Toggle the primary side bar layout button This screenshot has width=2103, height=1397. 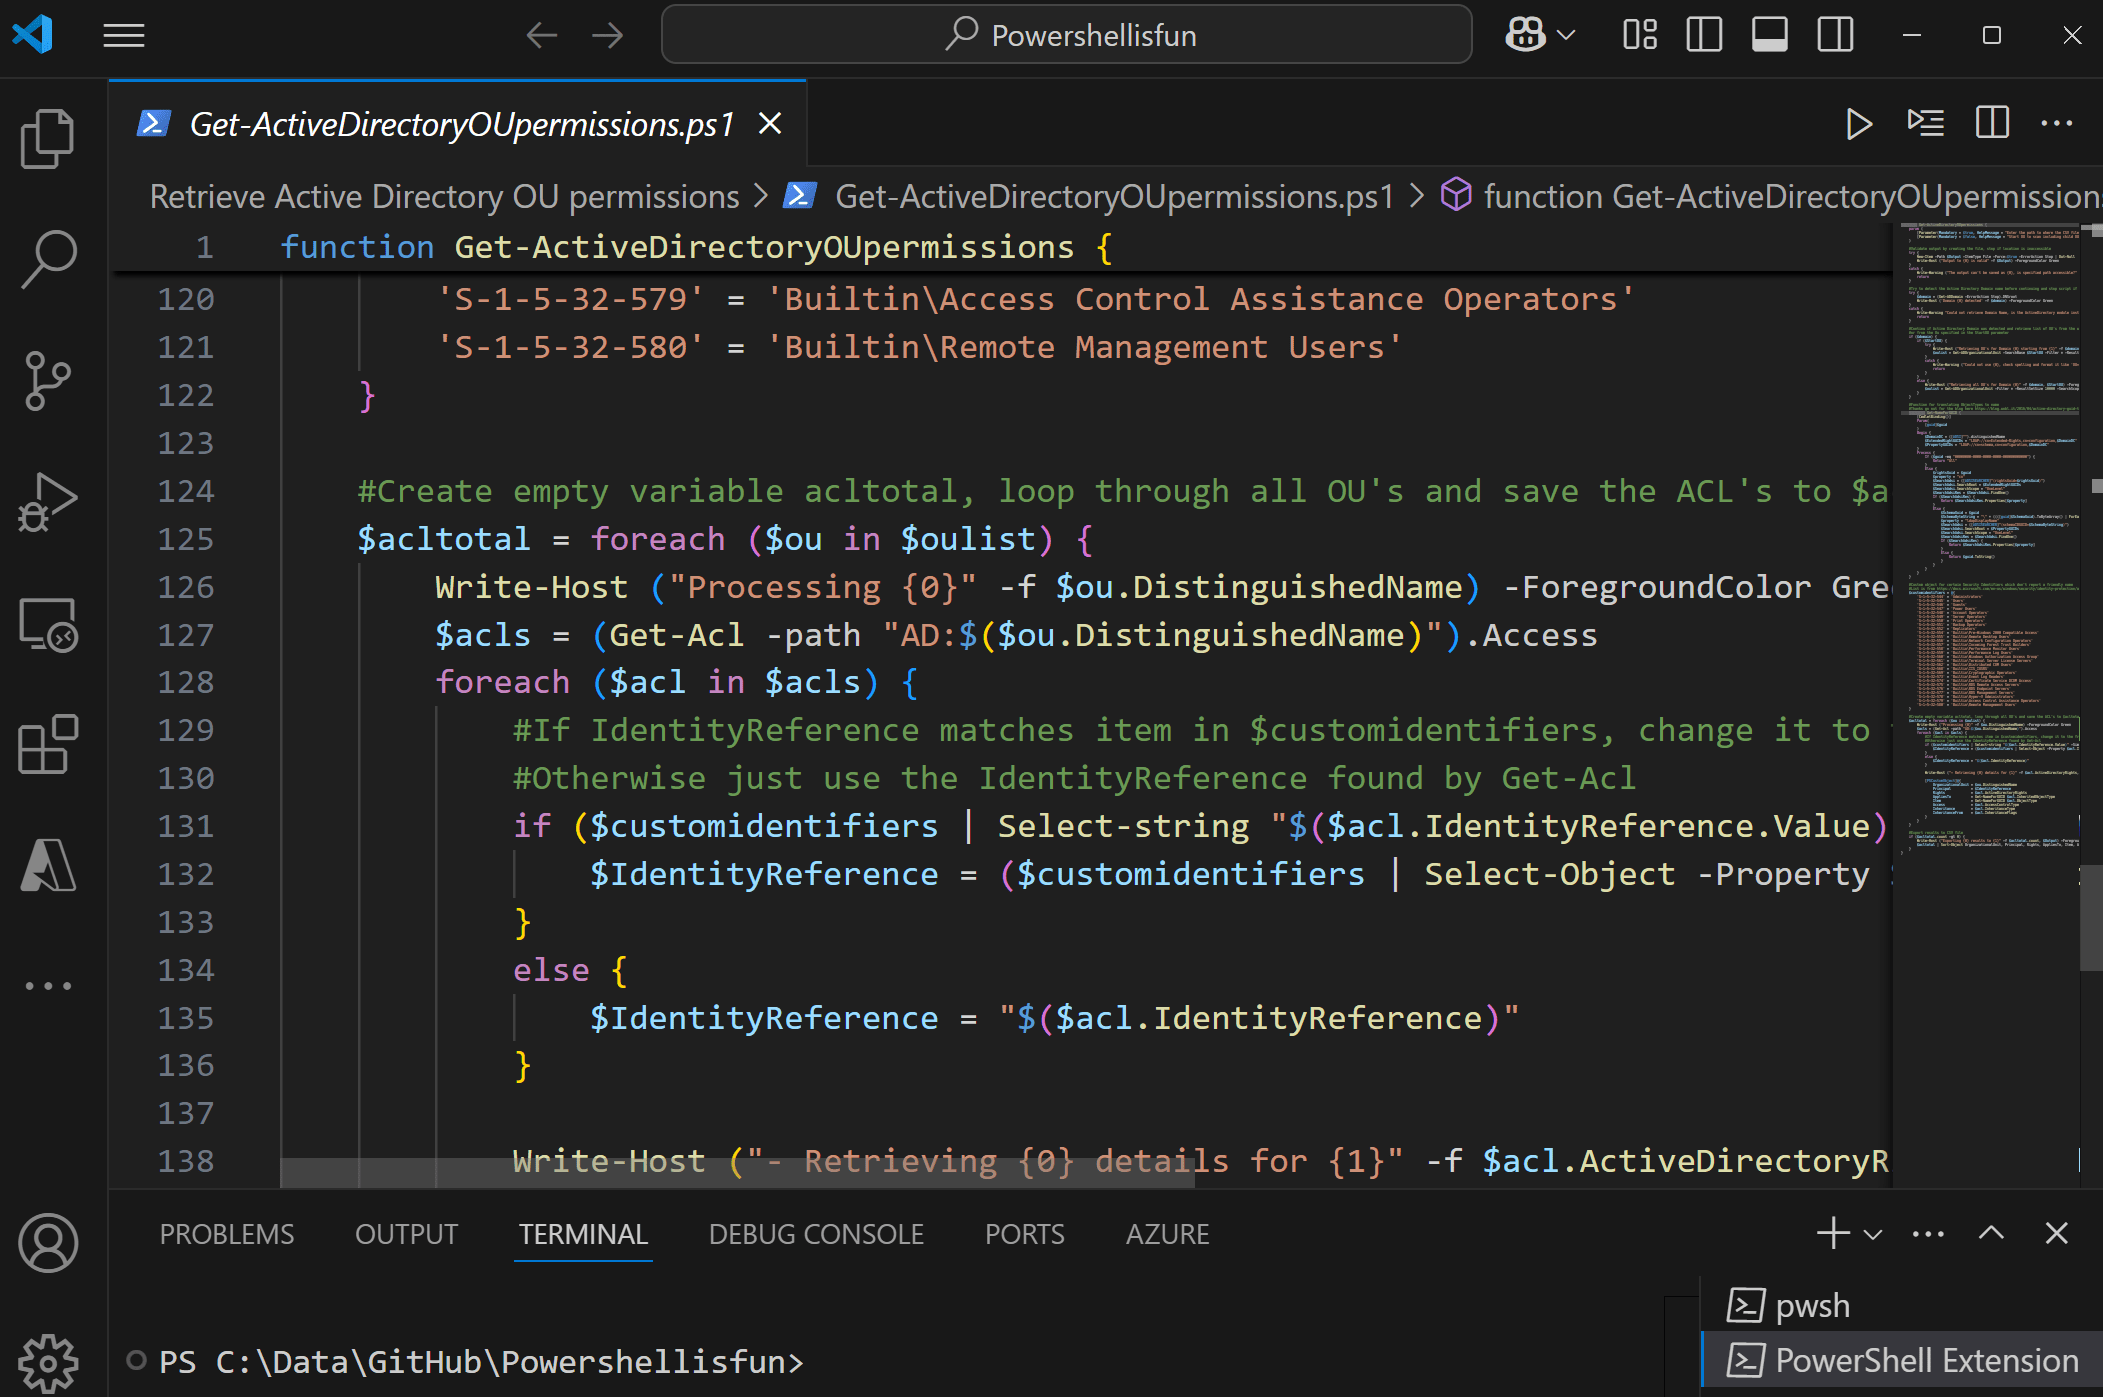point(1704,36)
